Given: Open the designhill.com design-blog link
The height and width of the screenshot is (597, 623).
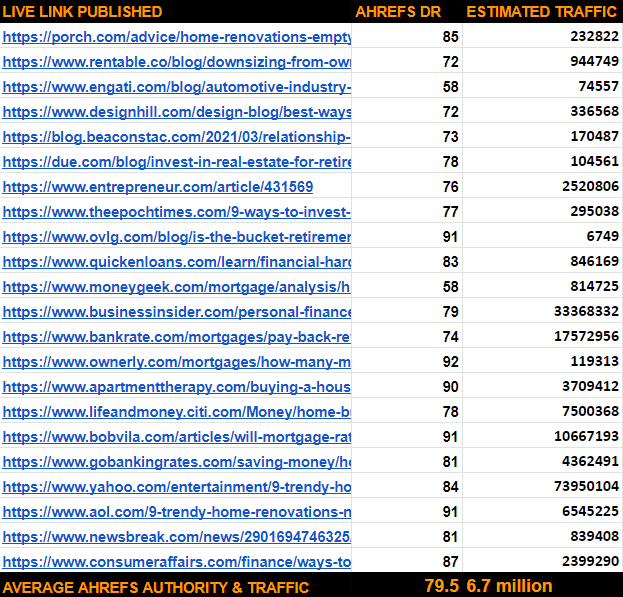Looking at the screenshot, I should pyautogui.click(x=177, y=112).
